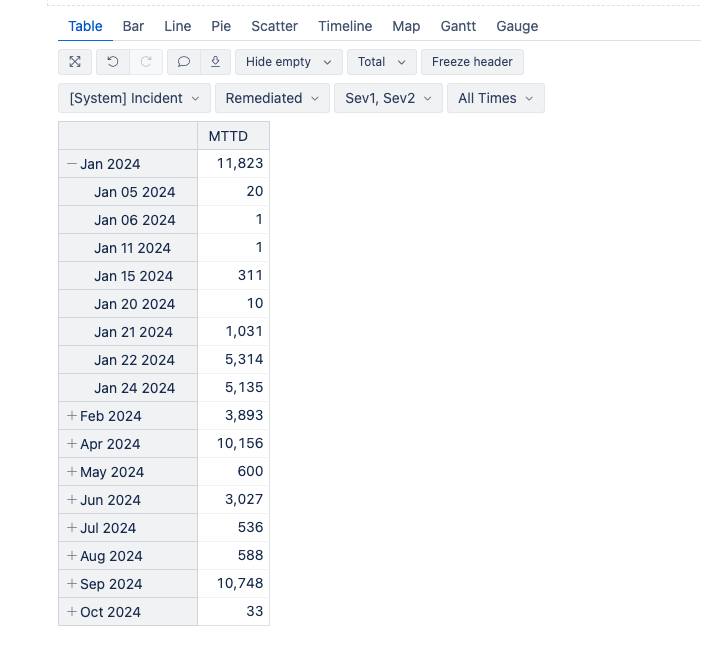Click the 10,156 value cell
The width and height of the screenshot is (701, 654).
[233, 443]
